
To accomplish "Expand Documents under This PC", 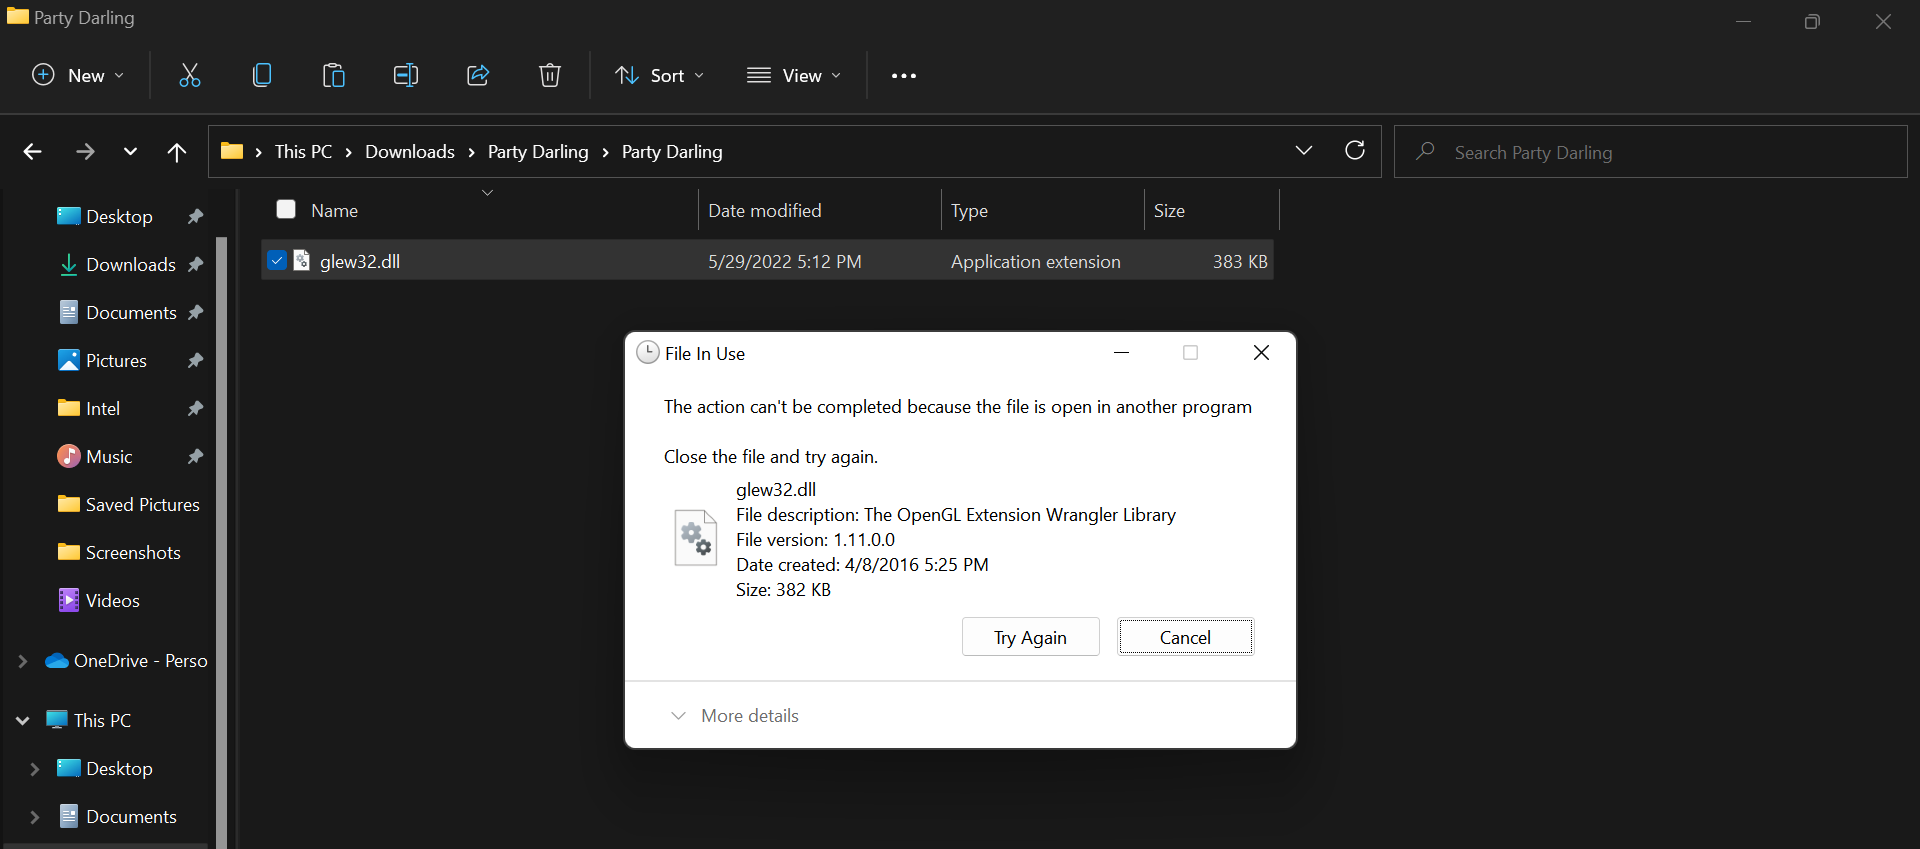I will point(35,817).
